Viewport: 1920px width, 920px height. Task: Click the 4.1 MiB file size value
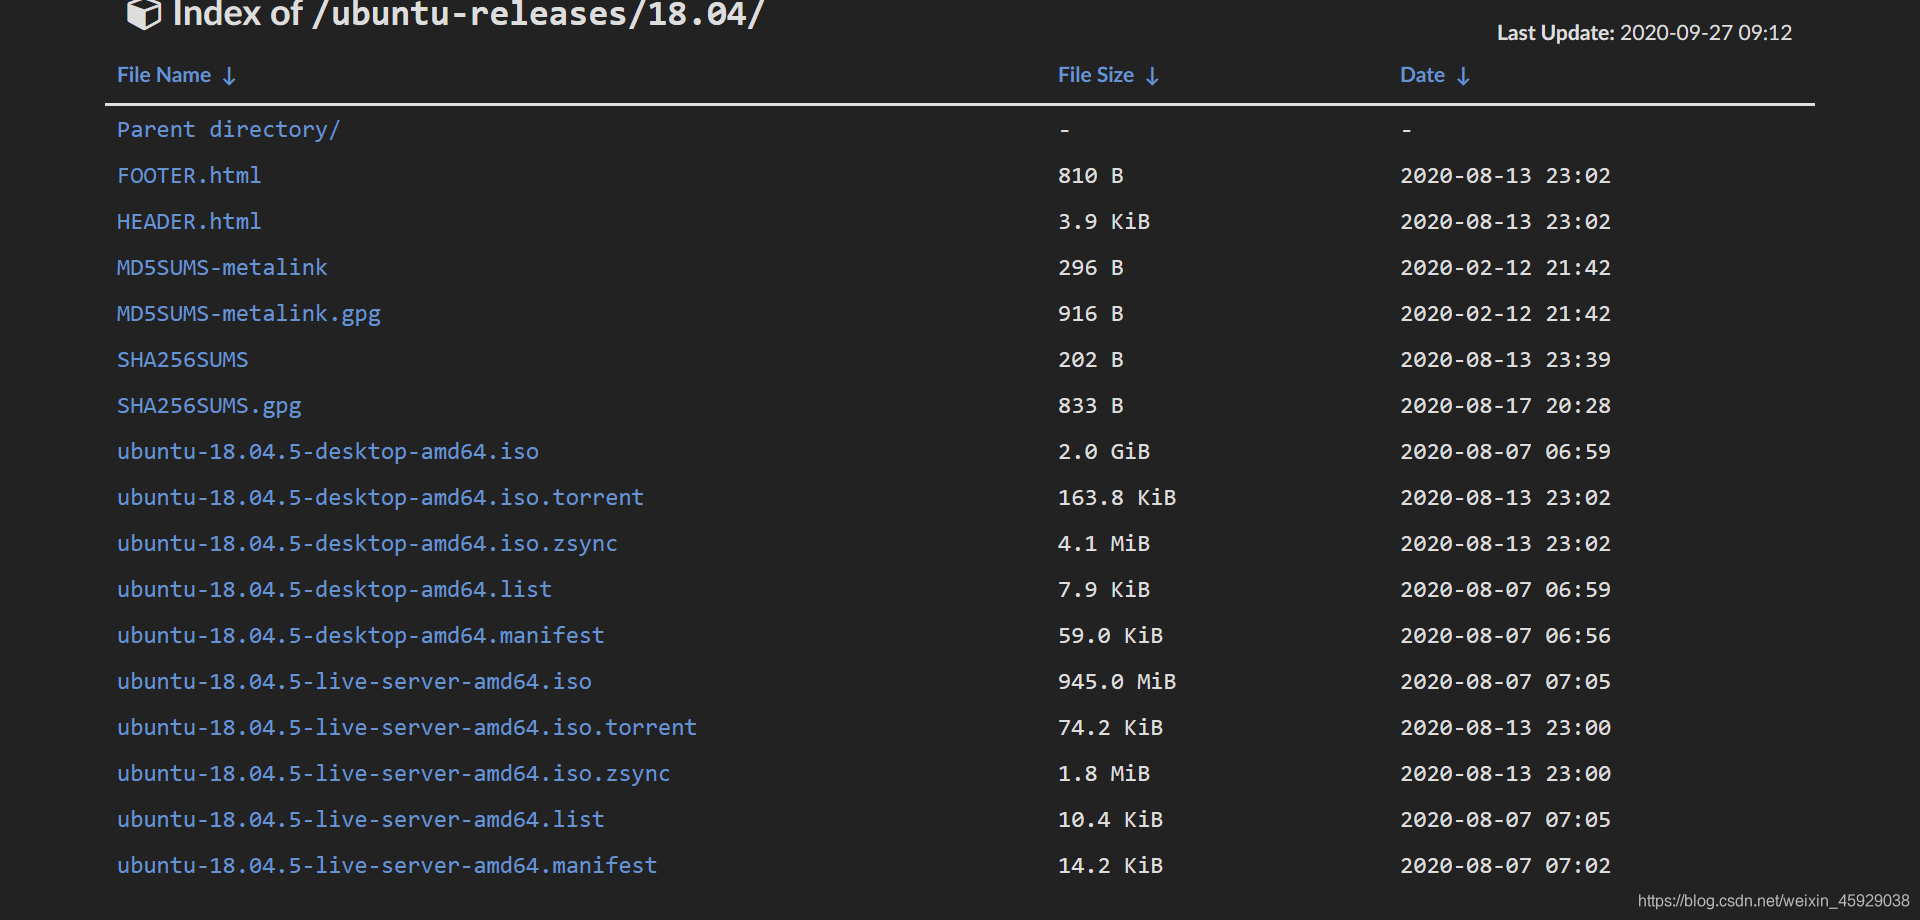point(1104,544)
